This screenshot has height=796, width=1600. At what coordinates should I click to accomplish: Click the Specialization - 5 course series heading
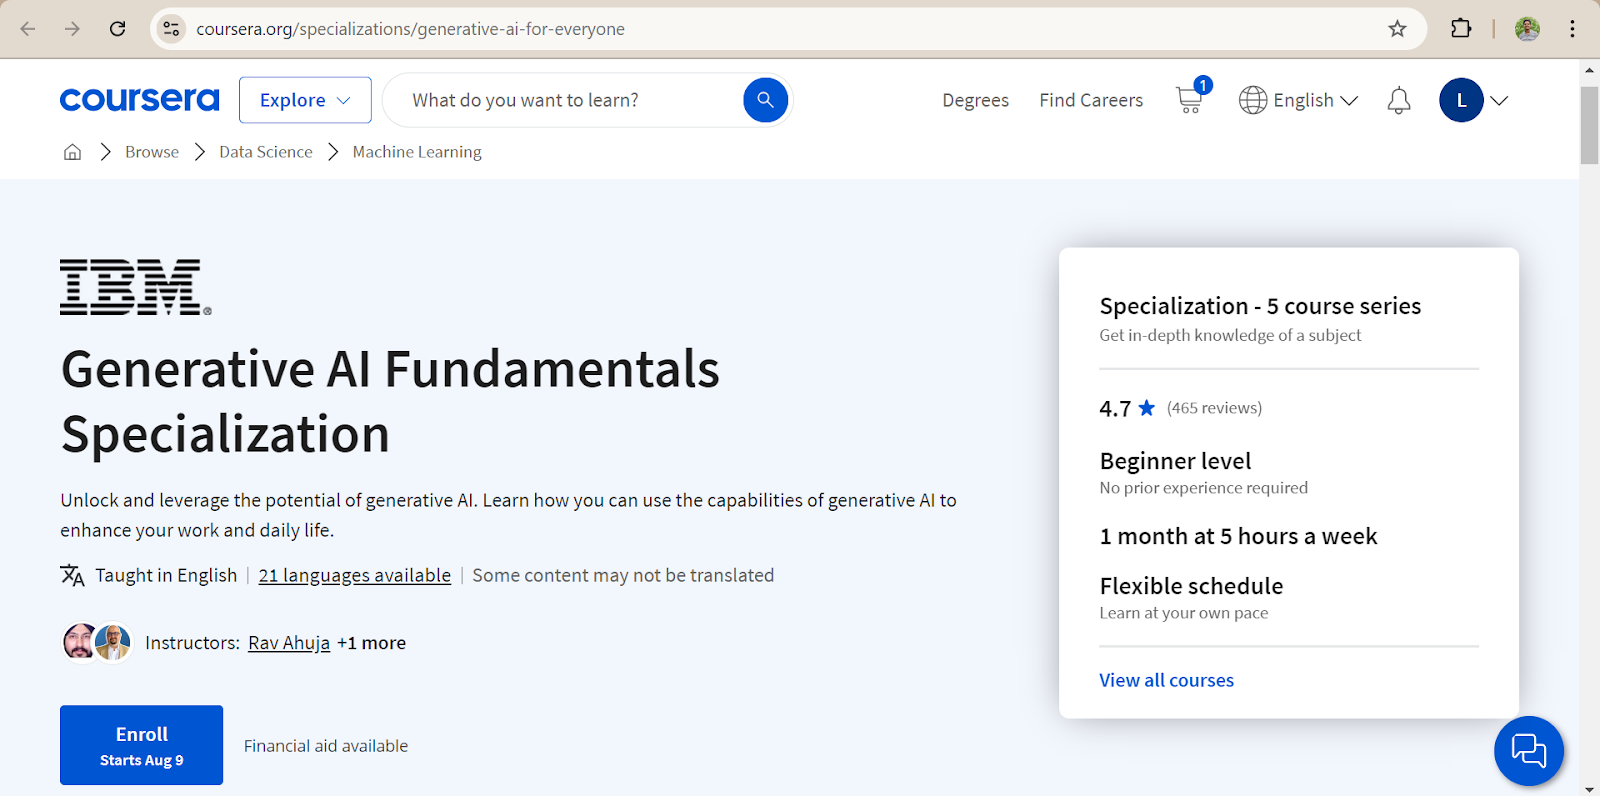[x=1260, y=306]
